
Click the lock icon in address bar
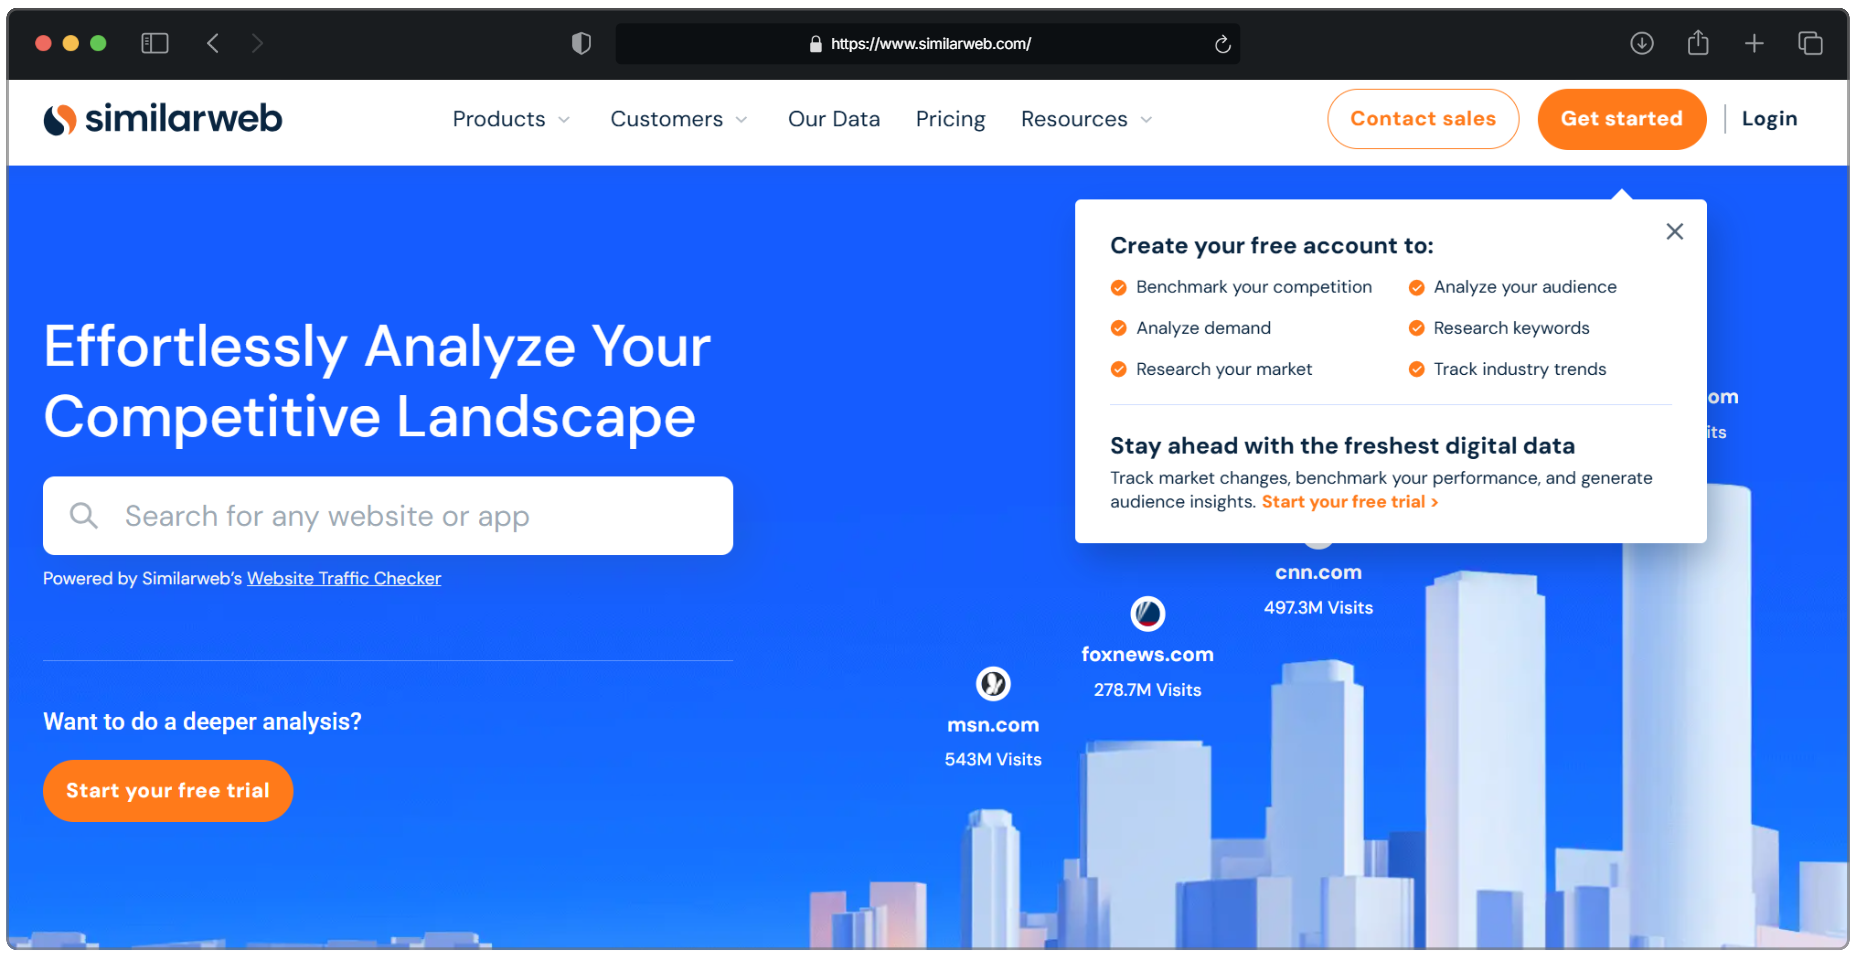[x=815, y=44]
